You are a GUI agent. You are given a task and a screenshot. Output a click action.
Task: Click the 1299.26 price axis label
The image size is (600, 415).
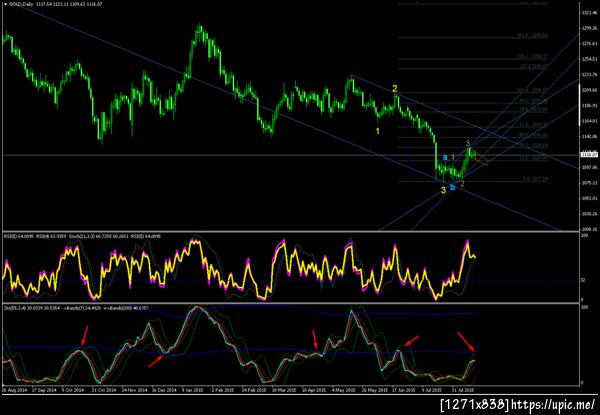[589, 28]
